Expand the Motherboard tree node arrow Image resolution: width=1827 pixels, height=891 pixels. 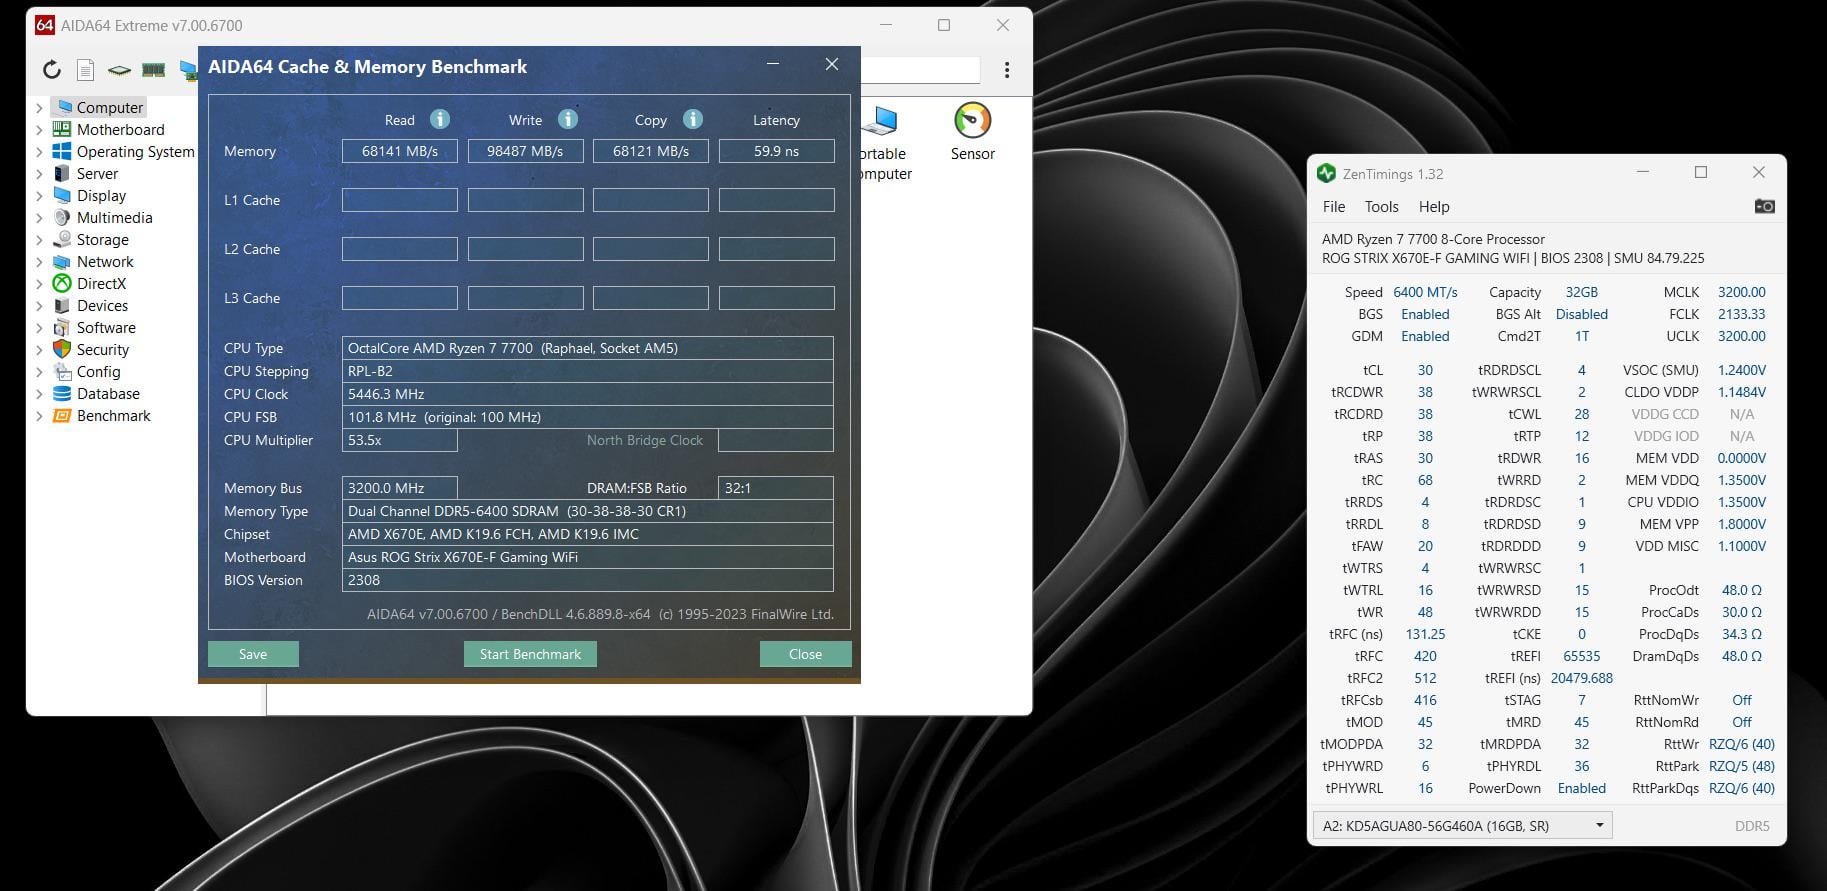[39, 129]
